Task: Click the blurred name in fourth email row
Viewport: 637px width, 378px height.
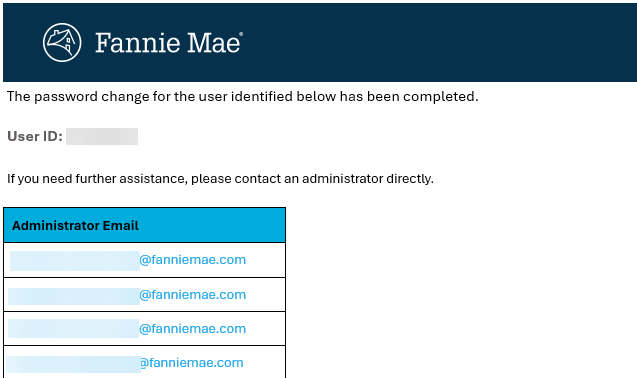Action: click(74, 365)
